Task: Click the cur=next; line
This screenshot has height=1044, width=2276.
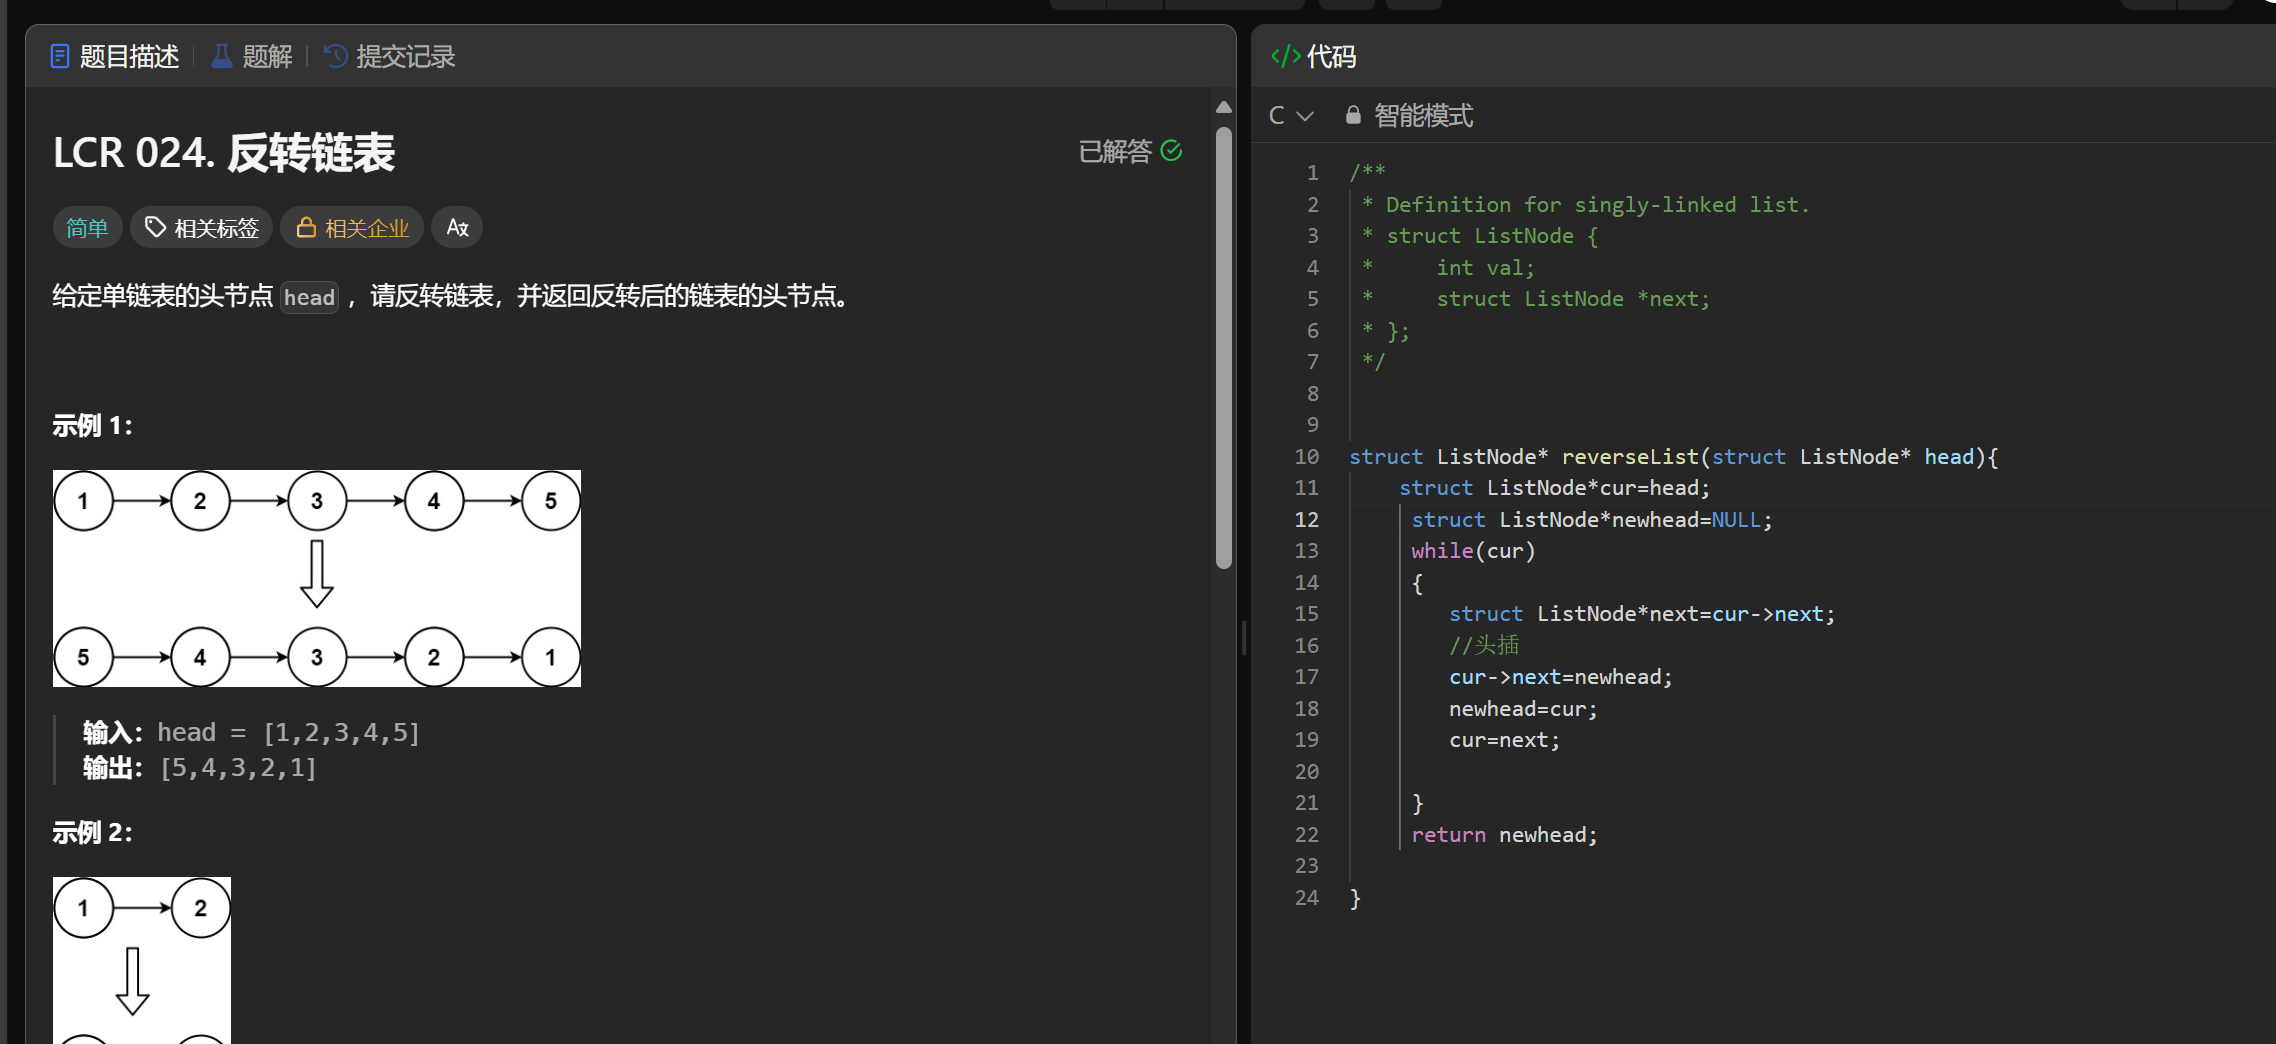Action: click(x=1504, y=740)
